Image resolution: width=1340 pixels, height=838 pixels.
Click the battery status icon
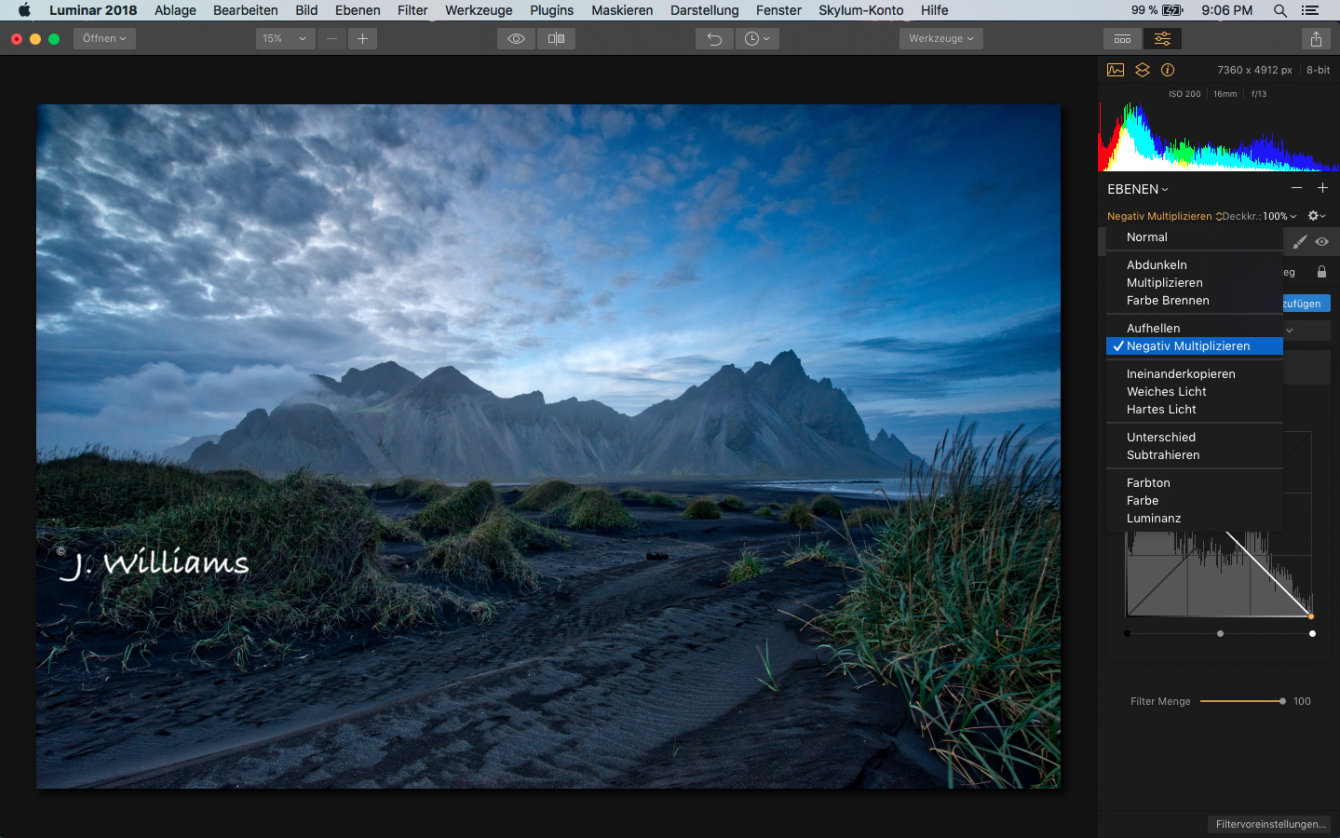(1173, 10)
